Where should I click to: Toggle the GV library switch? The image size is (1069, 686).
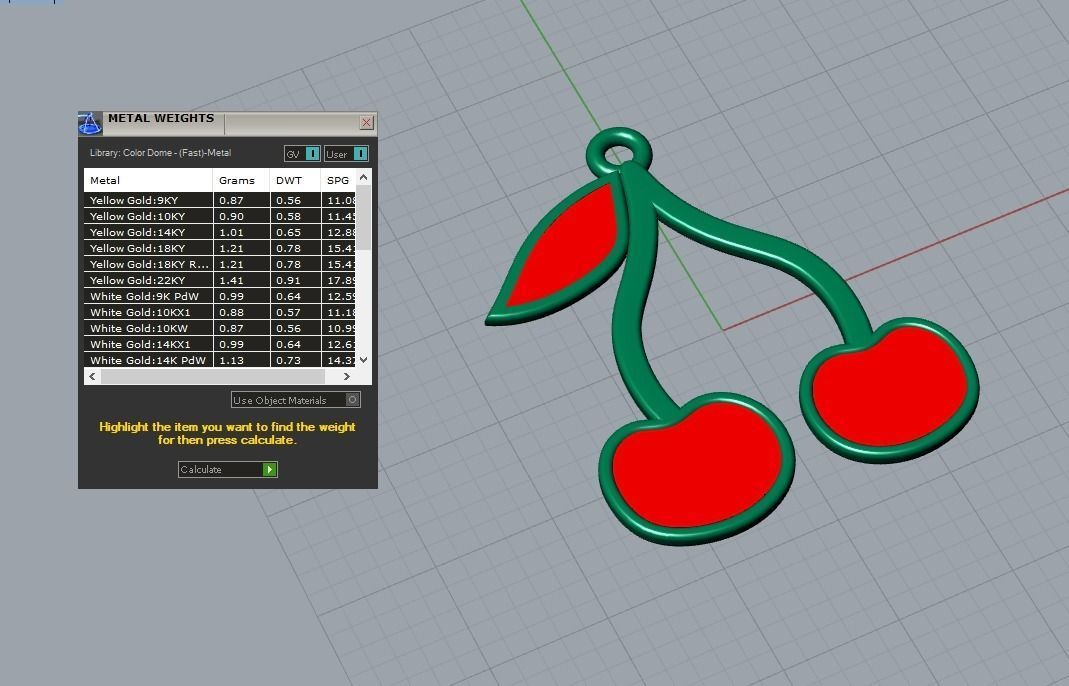pos(302,153)
